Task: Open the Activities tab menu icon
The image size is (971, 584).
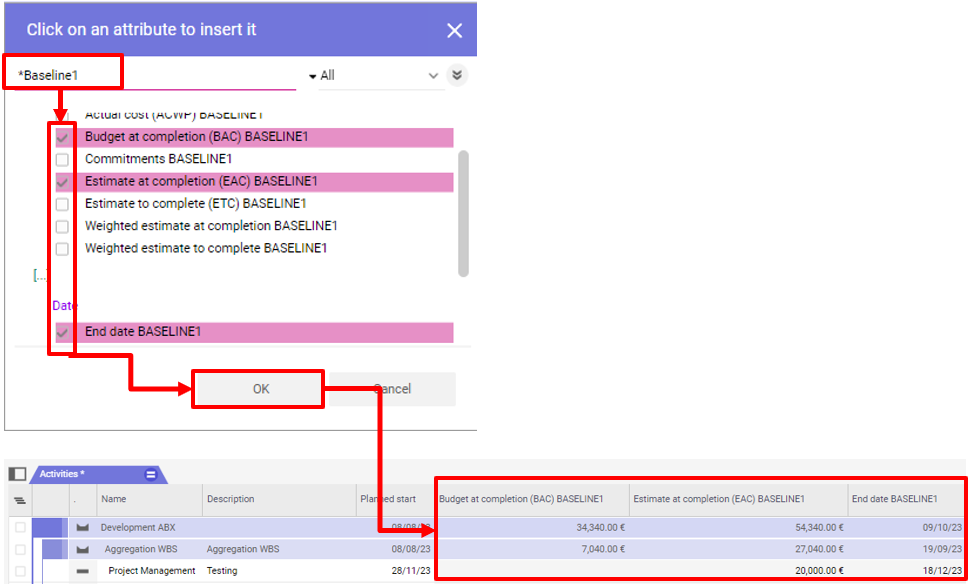Action: pyautogui.click(x=151, y=474)
